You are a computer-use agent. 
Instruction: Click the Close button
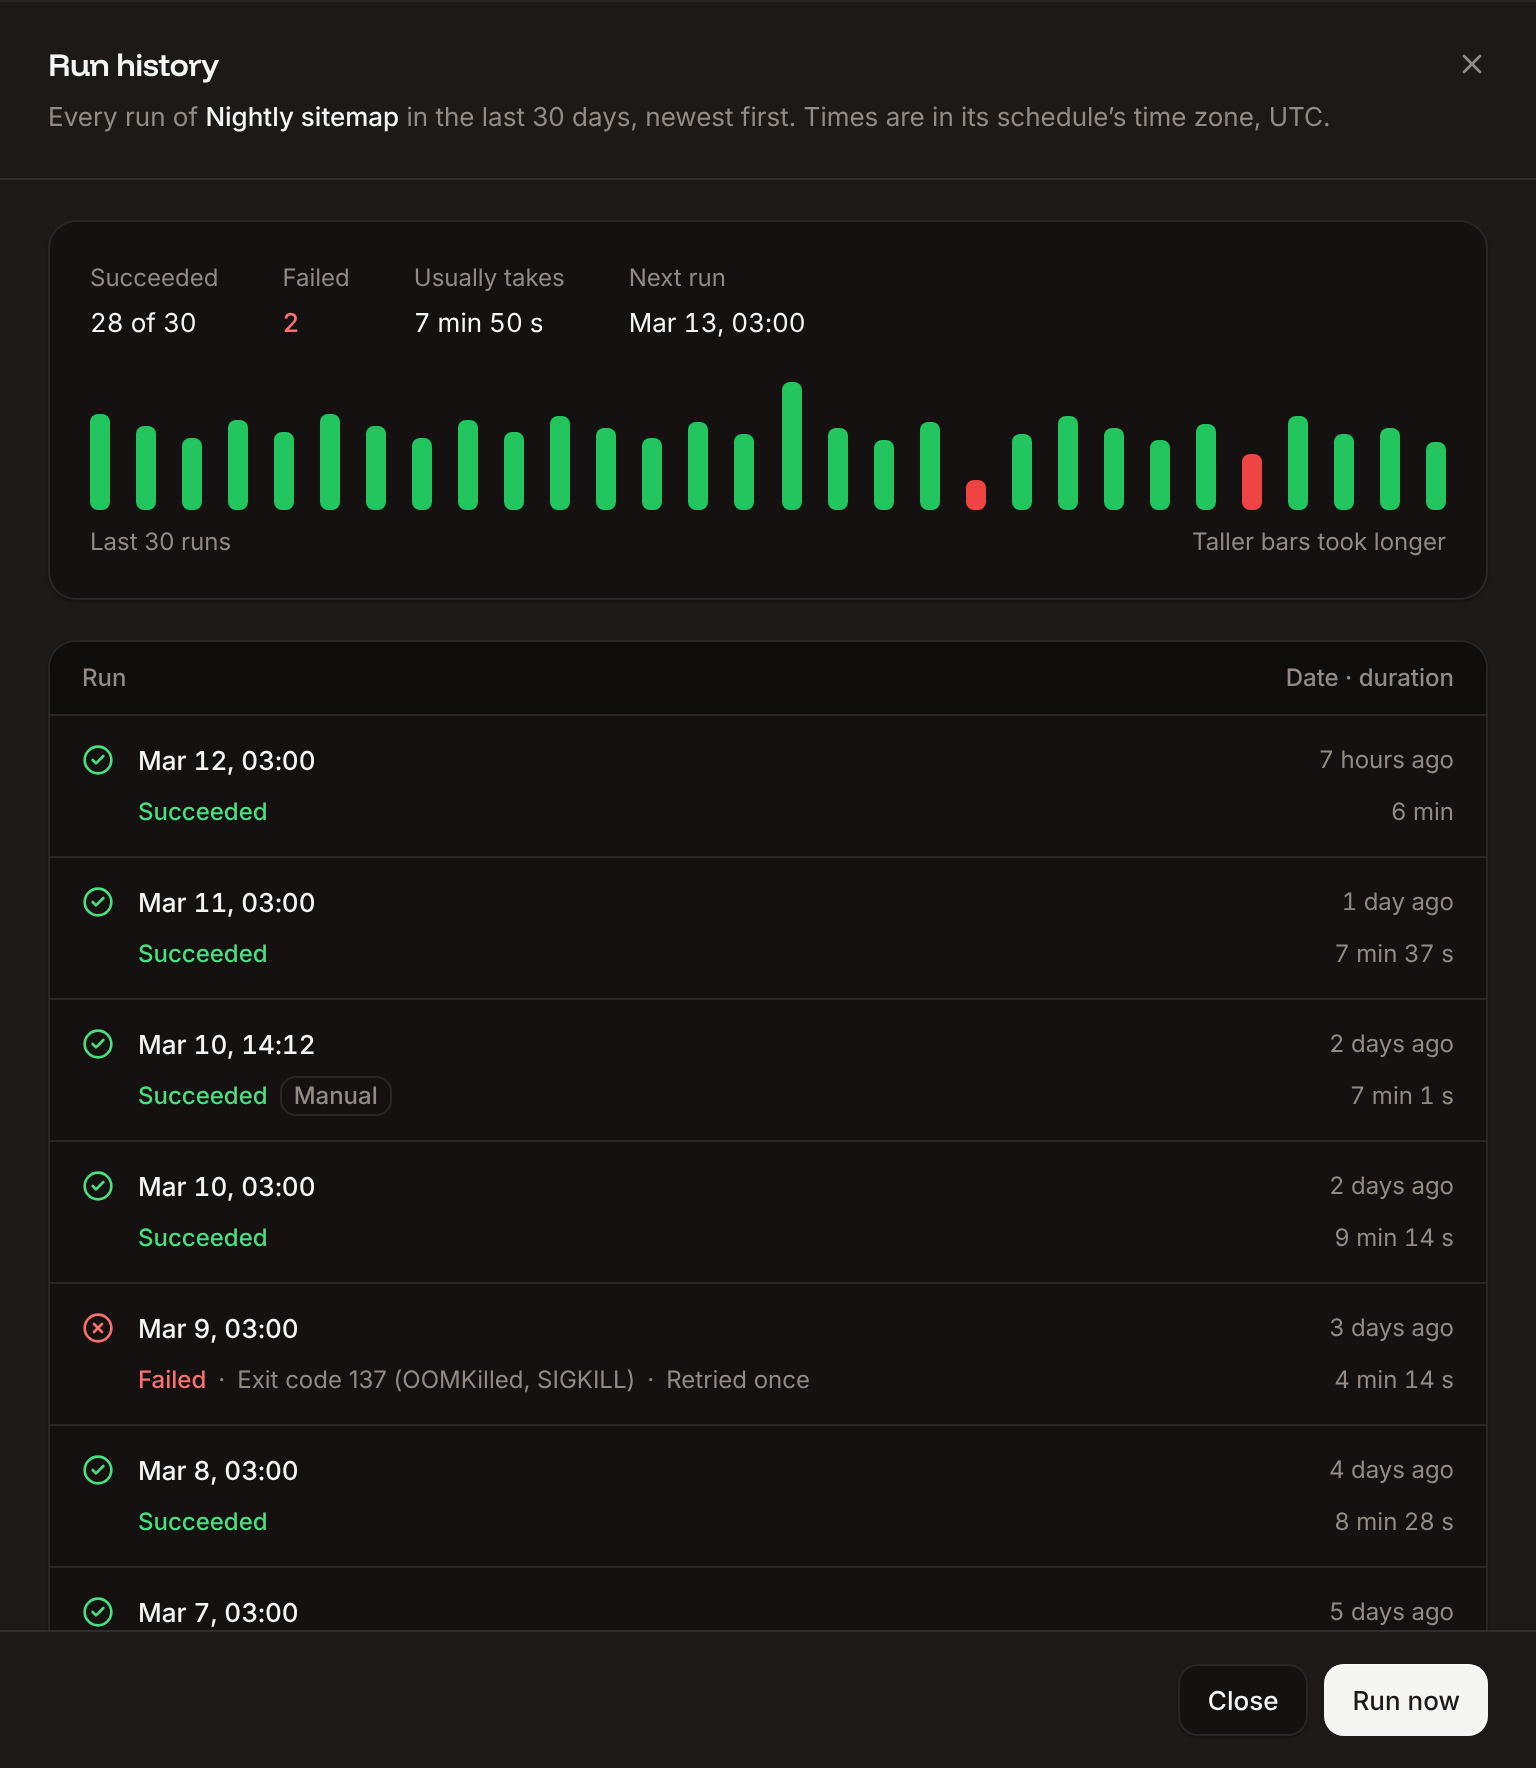coord(1243,1700)
